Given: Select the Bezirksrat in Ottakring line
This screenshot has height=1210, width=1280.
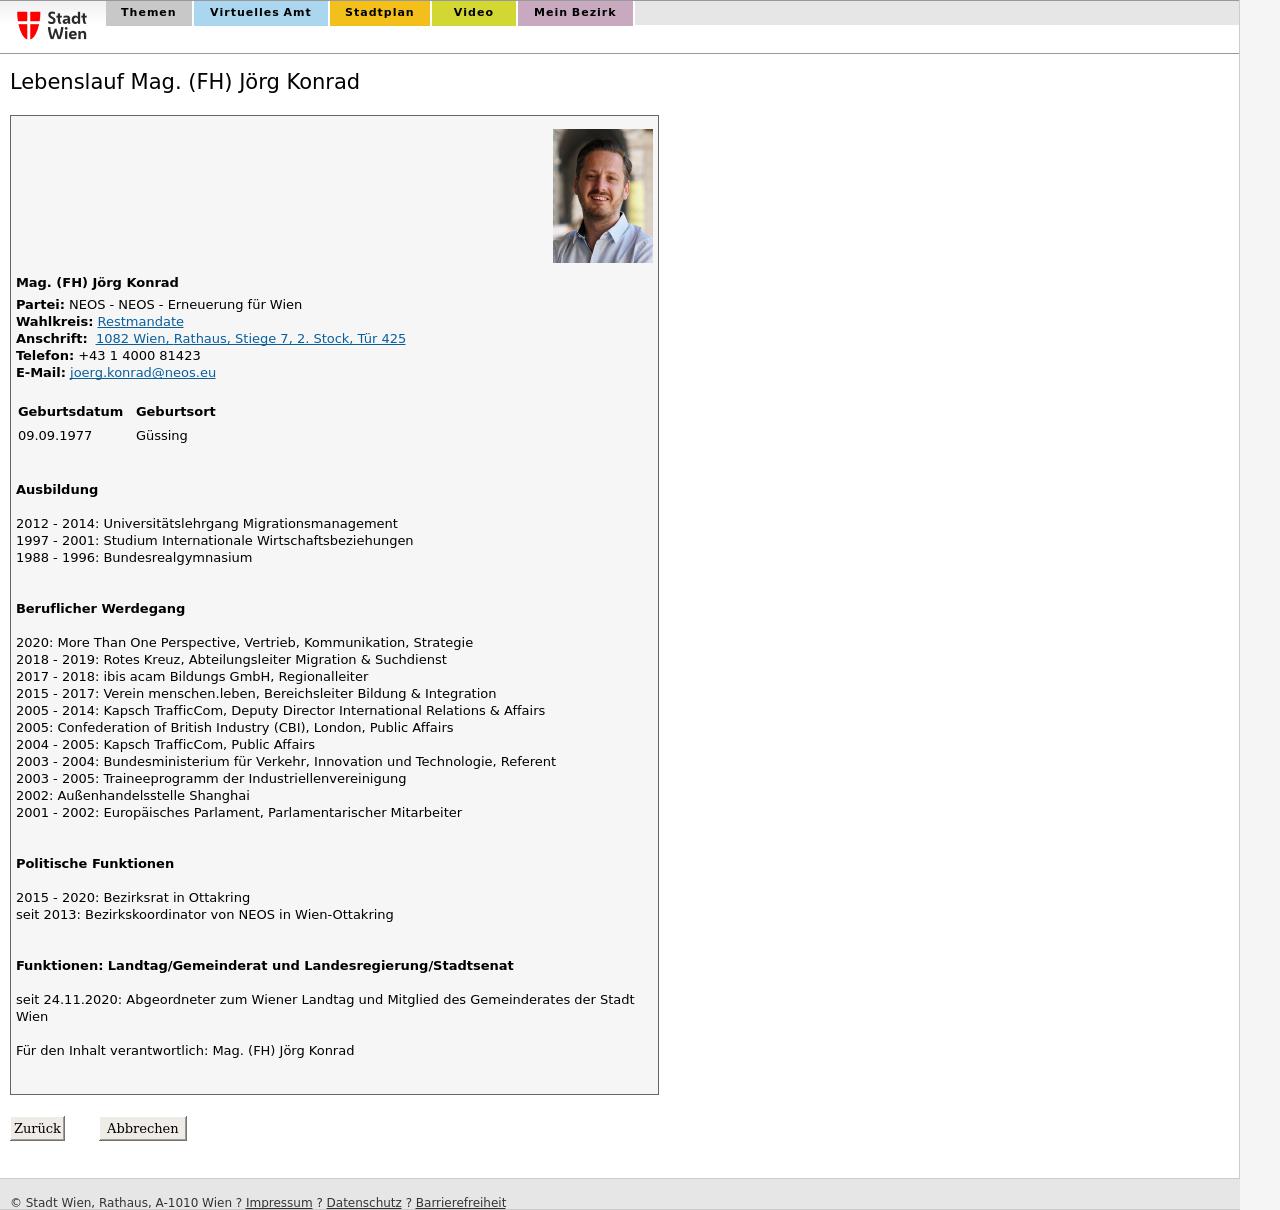Looking at the screenshot, I should point(133,897).
